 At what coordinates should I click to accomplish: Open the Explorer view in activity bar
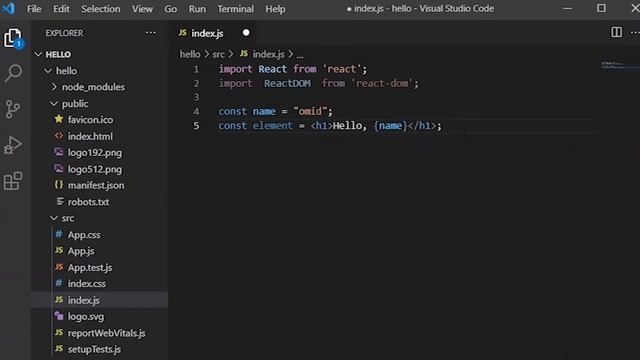(13, 38)
